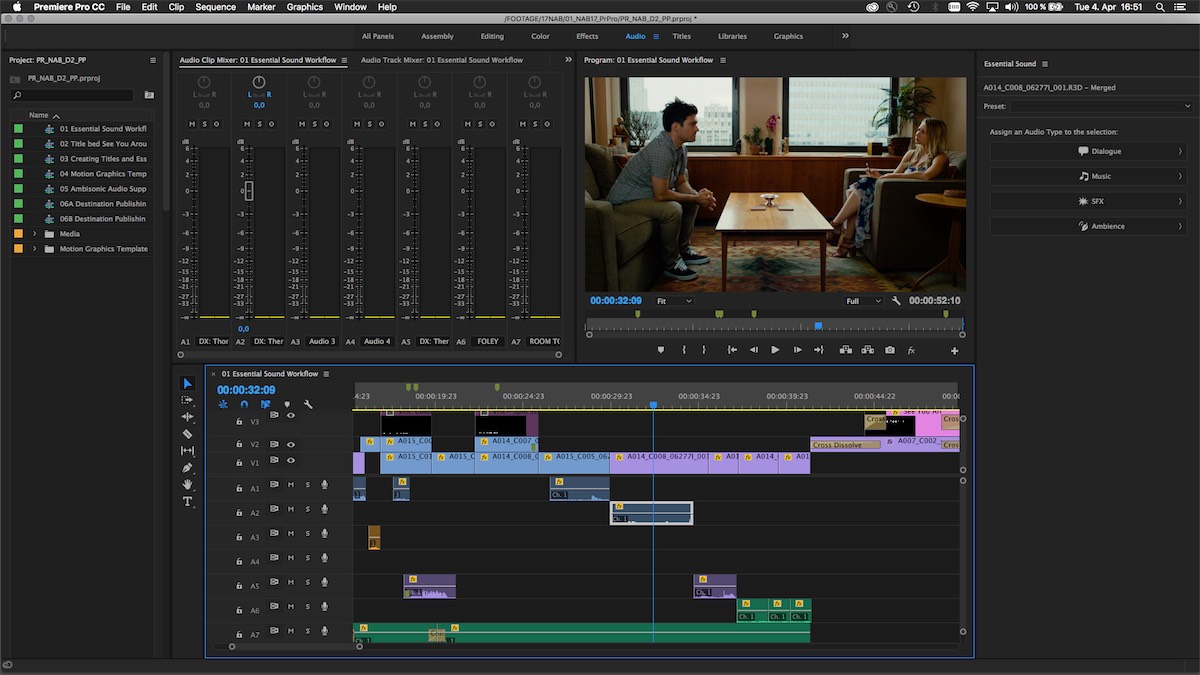Pick the Type tool in the tools panel

click(187, 501)
